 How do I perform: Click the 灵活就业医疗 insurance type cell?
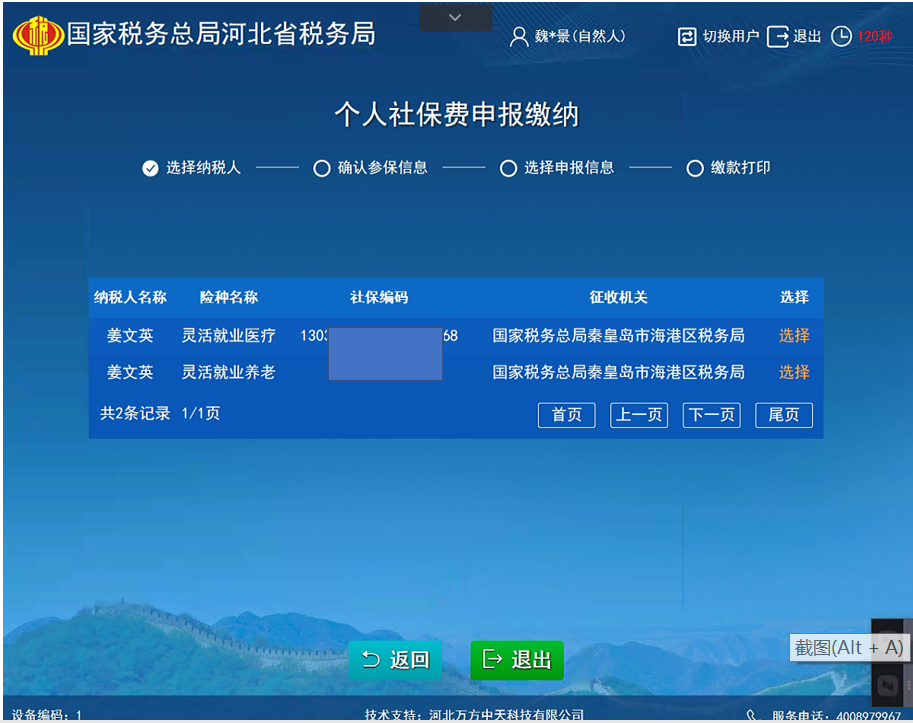coord(228,335)
